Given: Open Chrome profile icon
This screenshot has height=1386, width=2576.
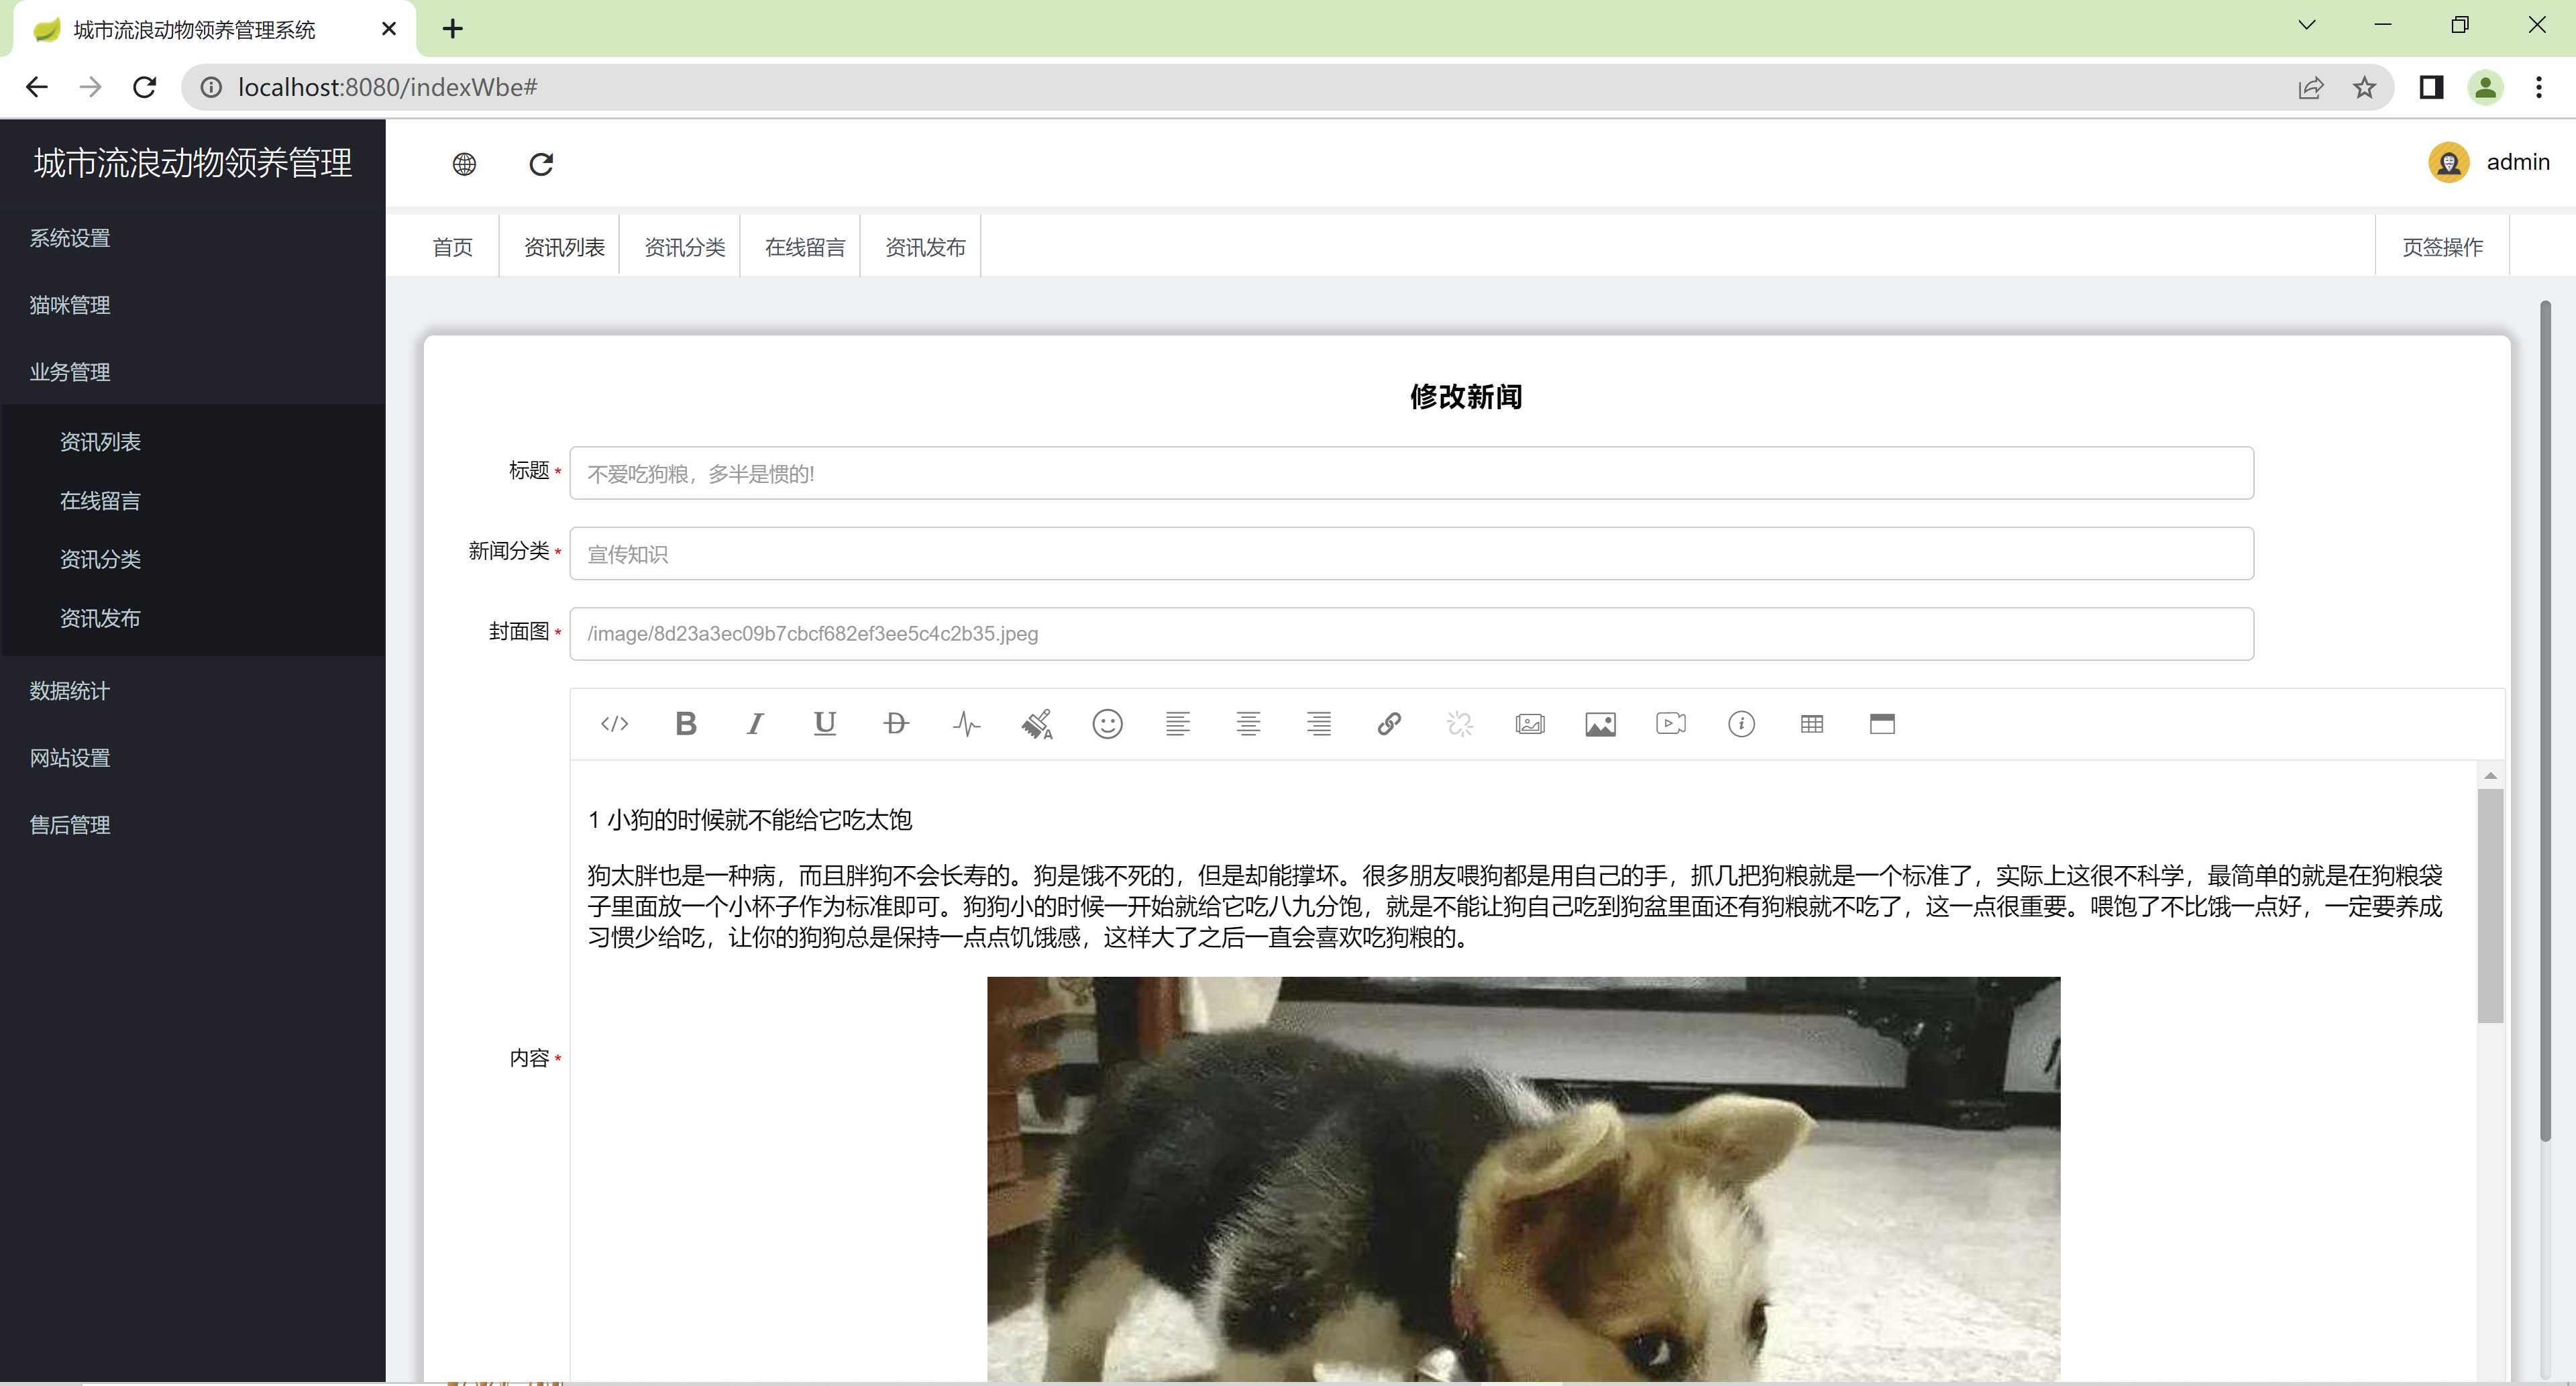Looking at the screenshot, I should click(x=2485, y=88).
